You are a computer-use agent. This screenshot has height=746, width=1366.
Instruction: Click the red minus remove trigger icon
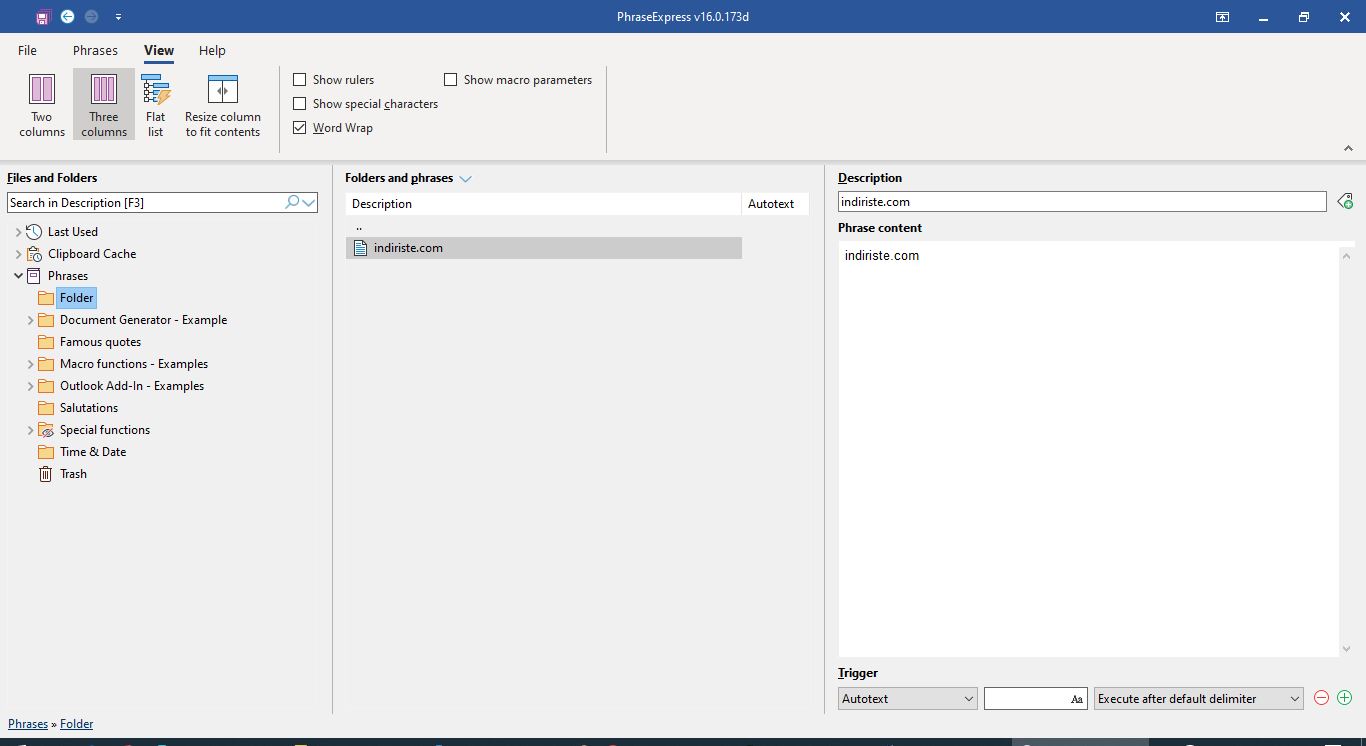[x=1321, y=698]
